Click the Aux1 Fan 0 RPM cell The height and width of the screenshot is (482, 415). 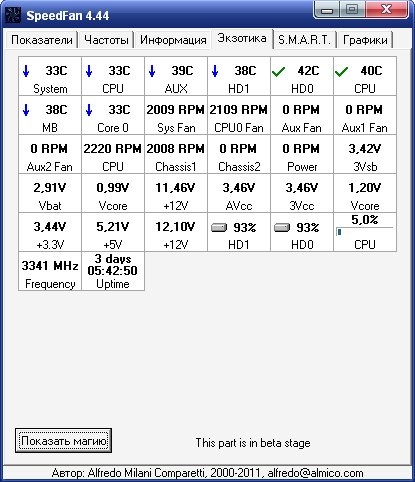point(365,115)
